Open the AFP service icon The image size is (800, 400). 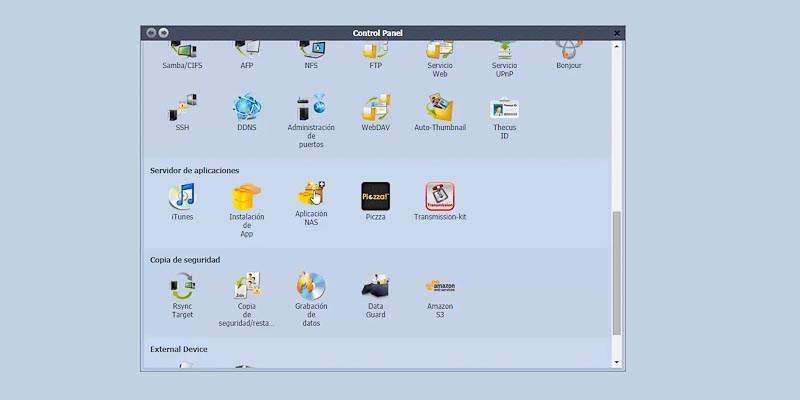(x=247, y=51)
